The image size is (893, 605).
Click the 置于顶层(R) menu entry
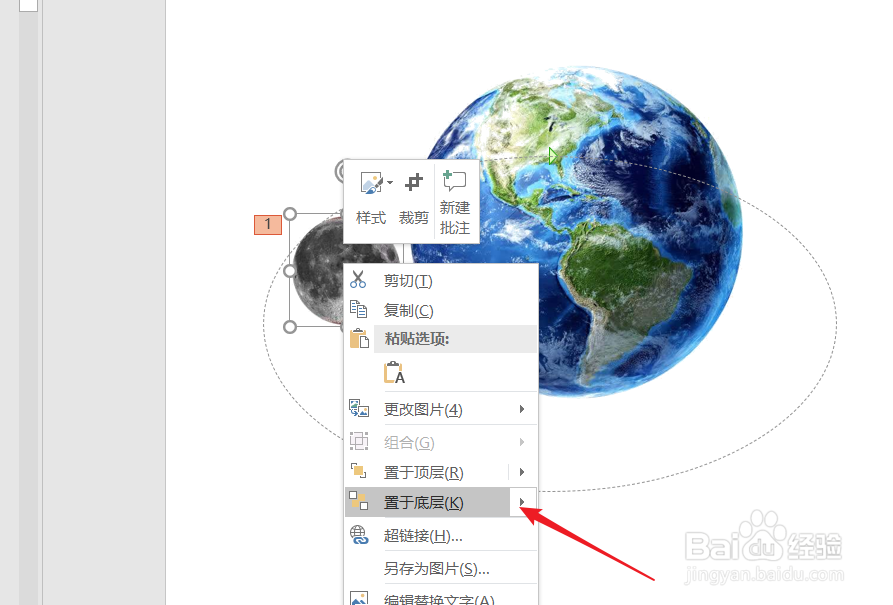427,472
